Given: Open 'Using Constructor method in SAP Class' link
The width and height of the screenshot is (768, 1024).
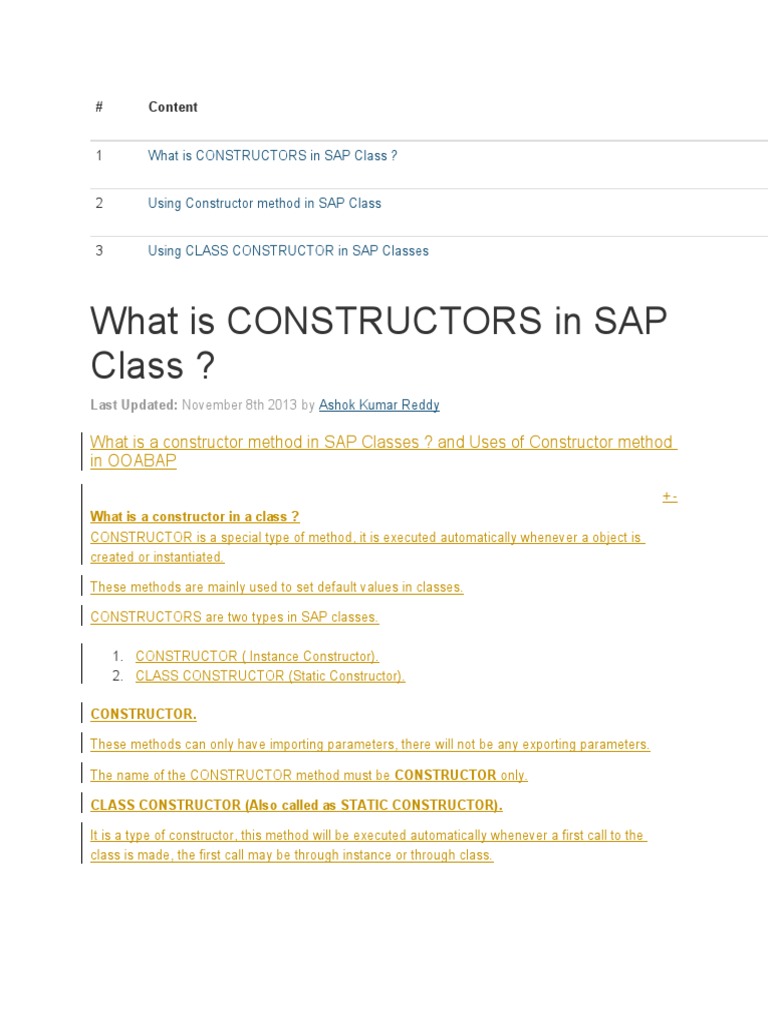Looking at the screenshot, I should coord(264,203).
